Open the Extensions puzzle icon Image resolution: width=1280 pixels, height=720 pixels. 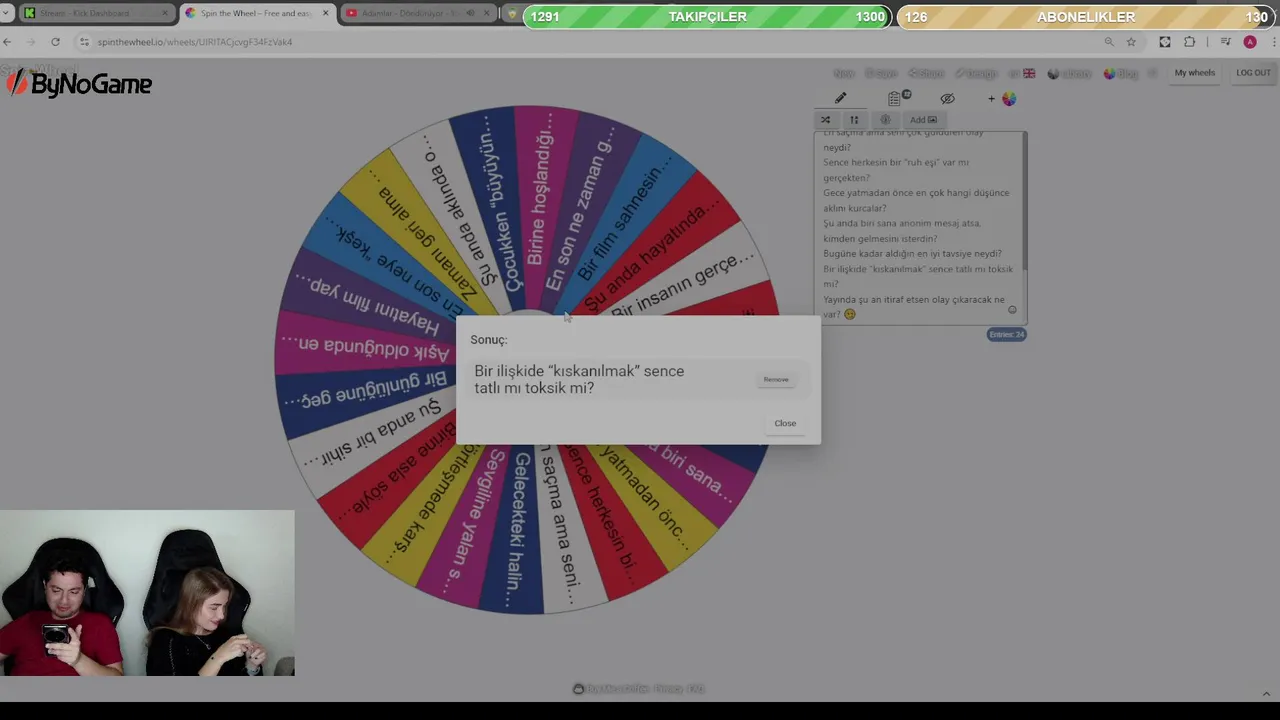click(1189, 42)
